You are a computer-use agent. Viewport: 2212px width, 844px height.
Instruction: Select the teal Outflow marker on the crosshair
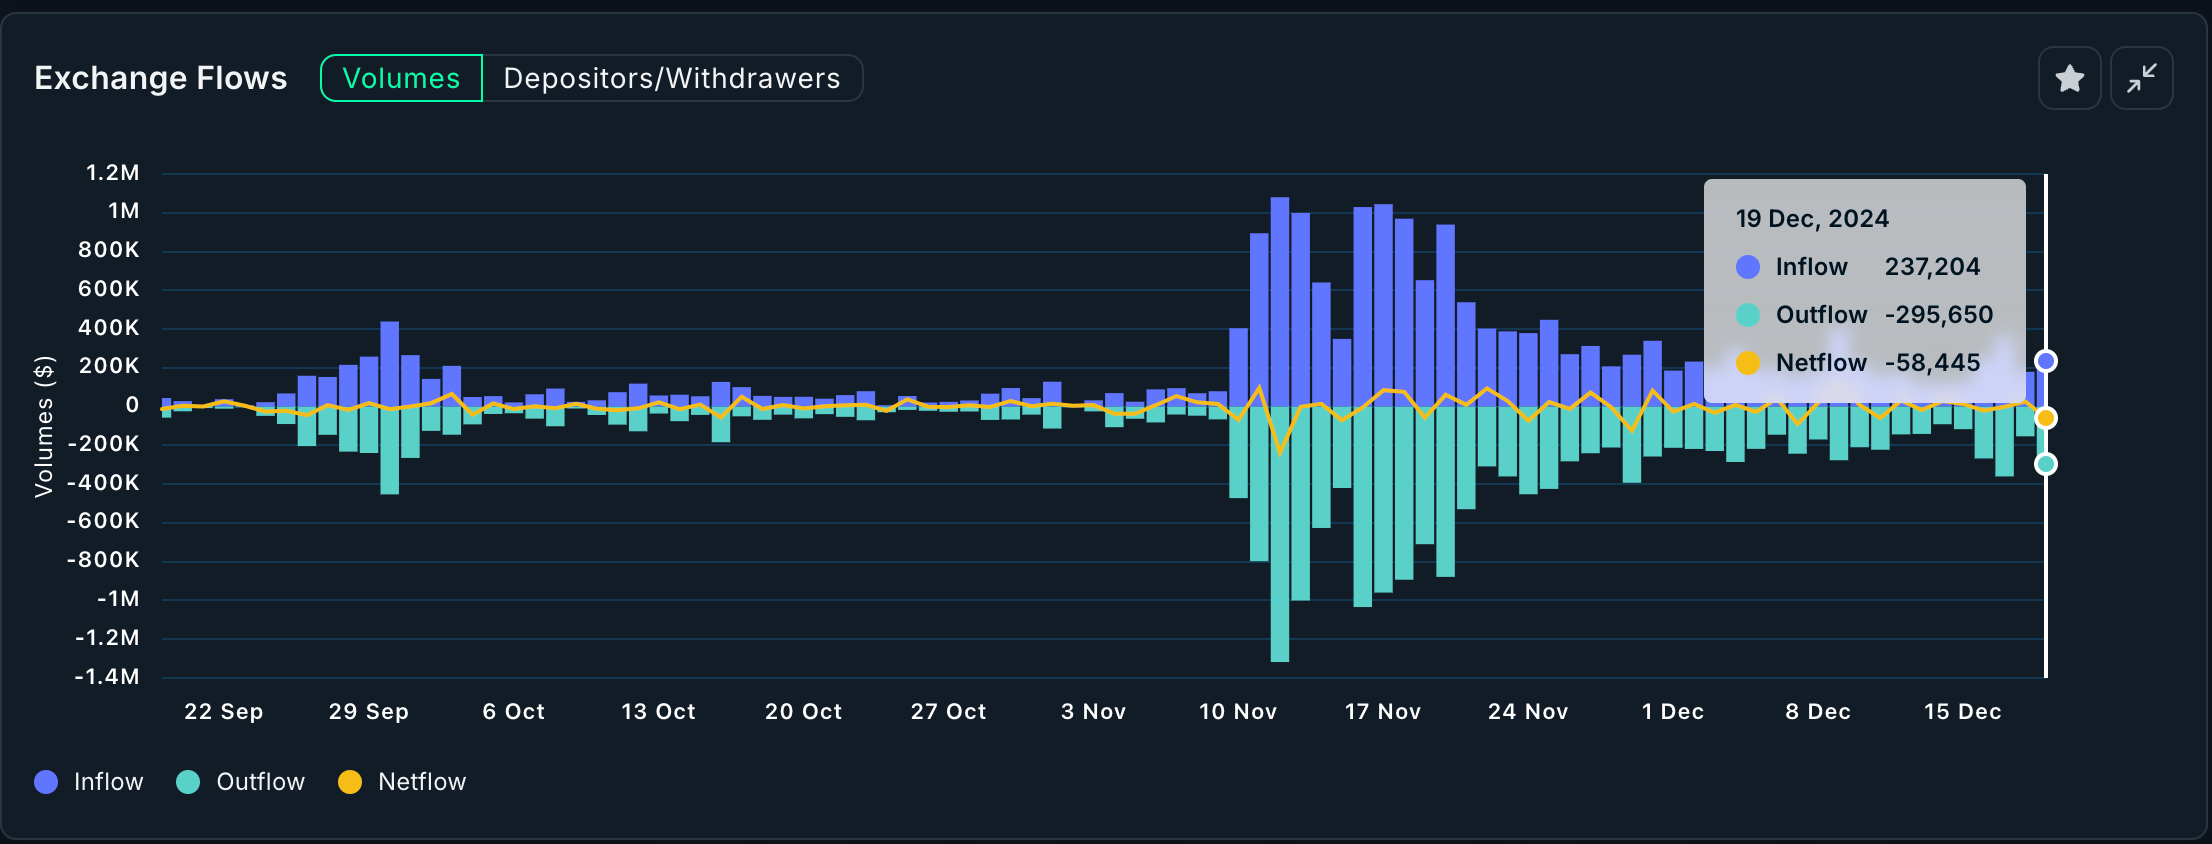pyautogui.click(x=2046, y=464)
